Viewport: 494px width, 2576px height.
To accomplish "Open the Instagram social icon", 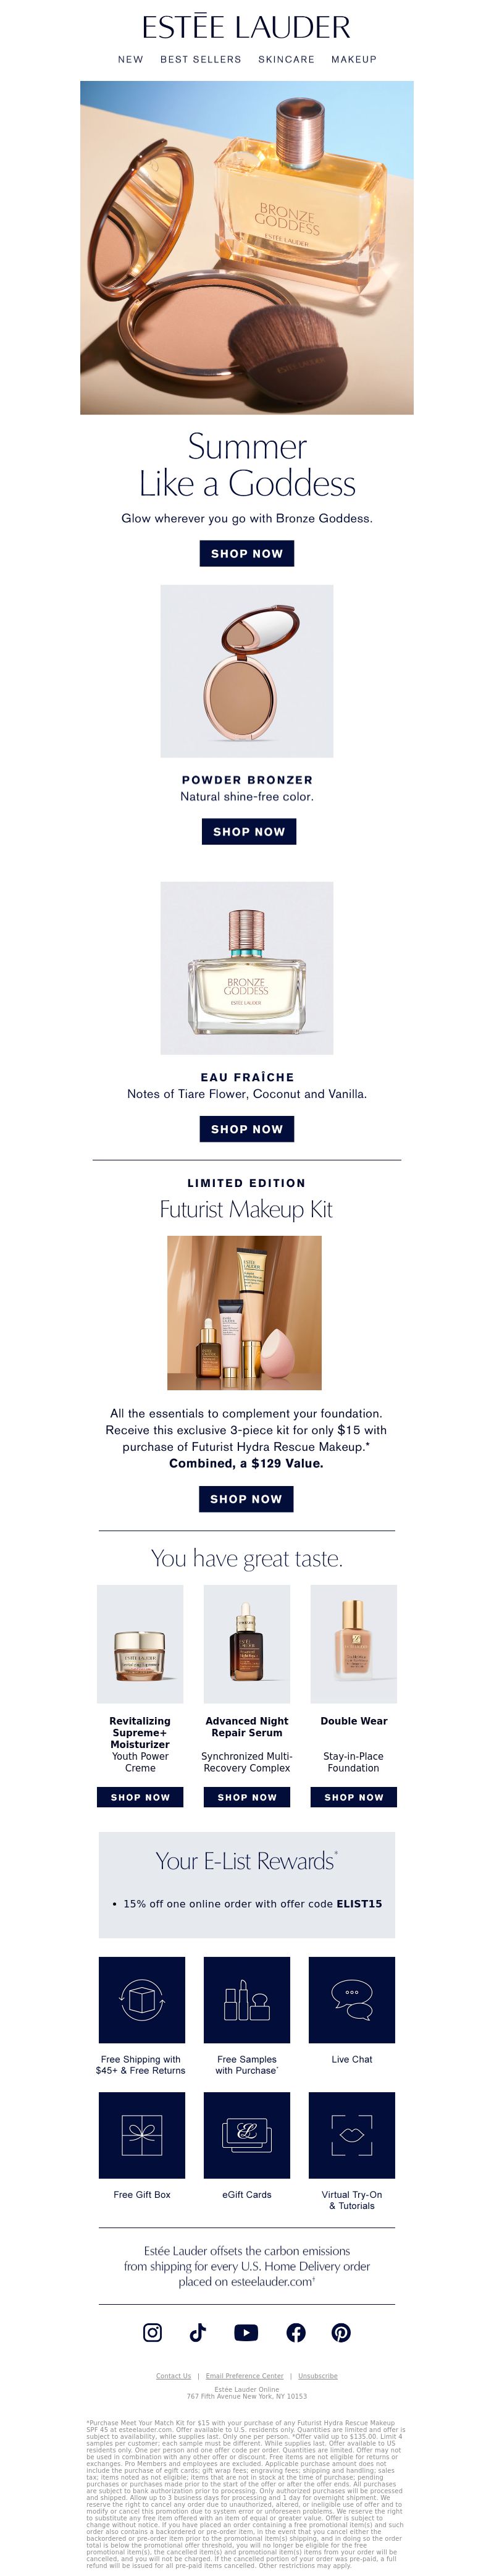I will (x=152, y=2332).
